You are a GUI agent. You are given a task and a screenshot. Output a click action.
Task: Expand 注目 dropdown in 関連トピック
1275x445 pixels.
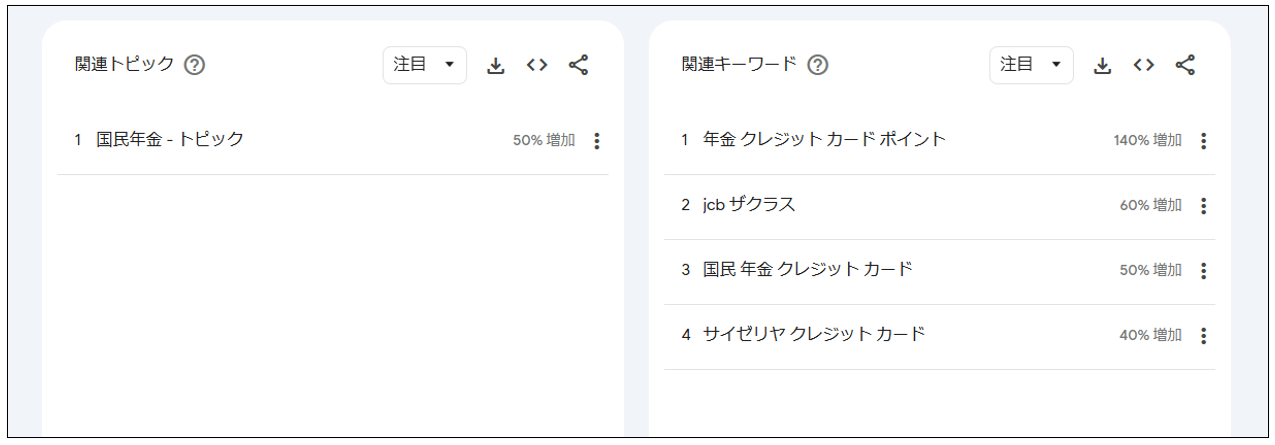pos(425,65)
